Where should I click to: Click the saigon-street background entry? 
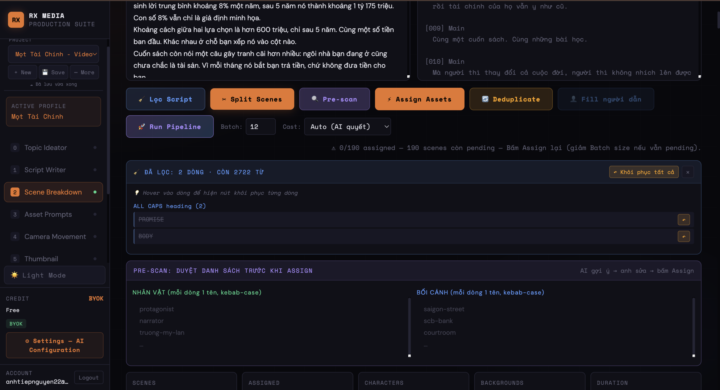(444, 309)
